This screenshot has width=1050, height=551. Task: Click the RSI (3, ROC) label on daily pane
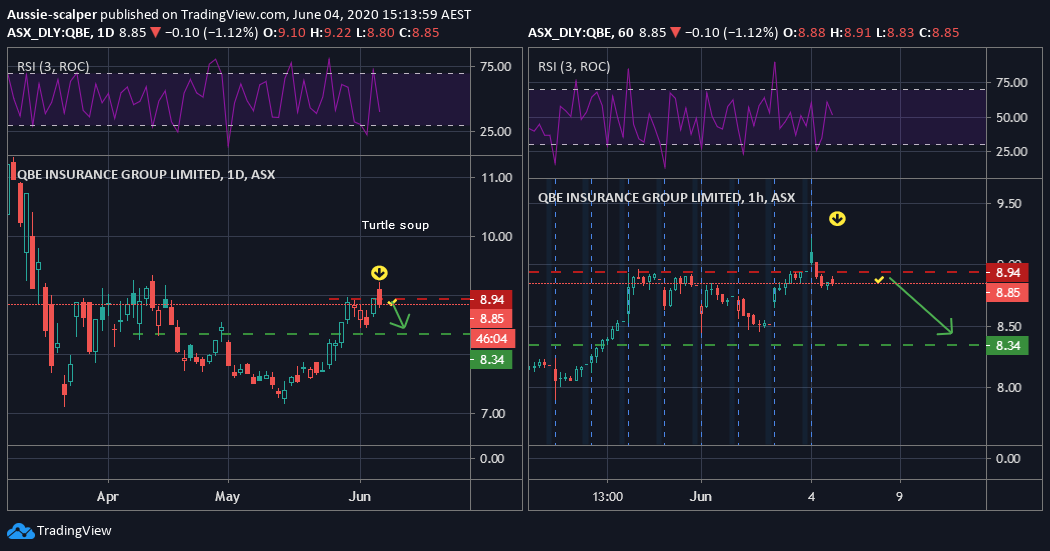[x=53, y=66]
